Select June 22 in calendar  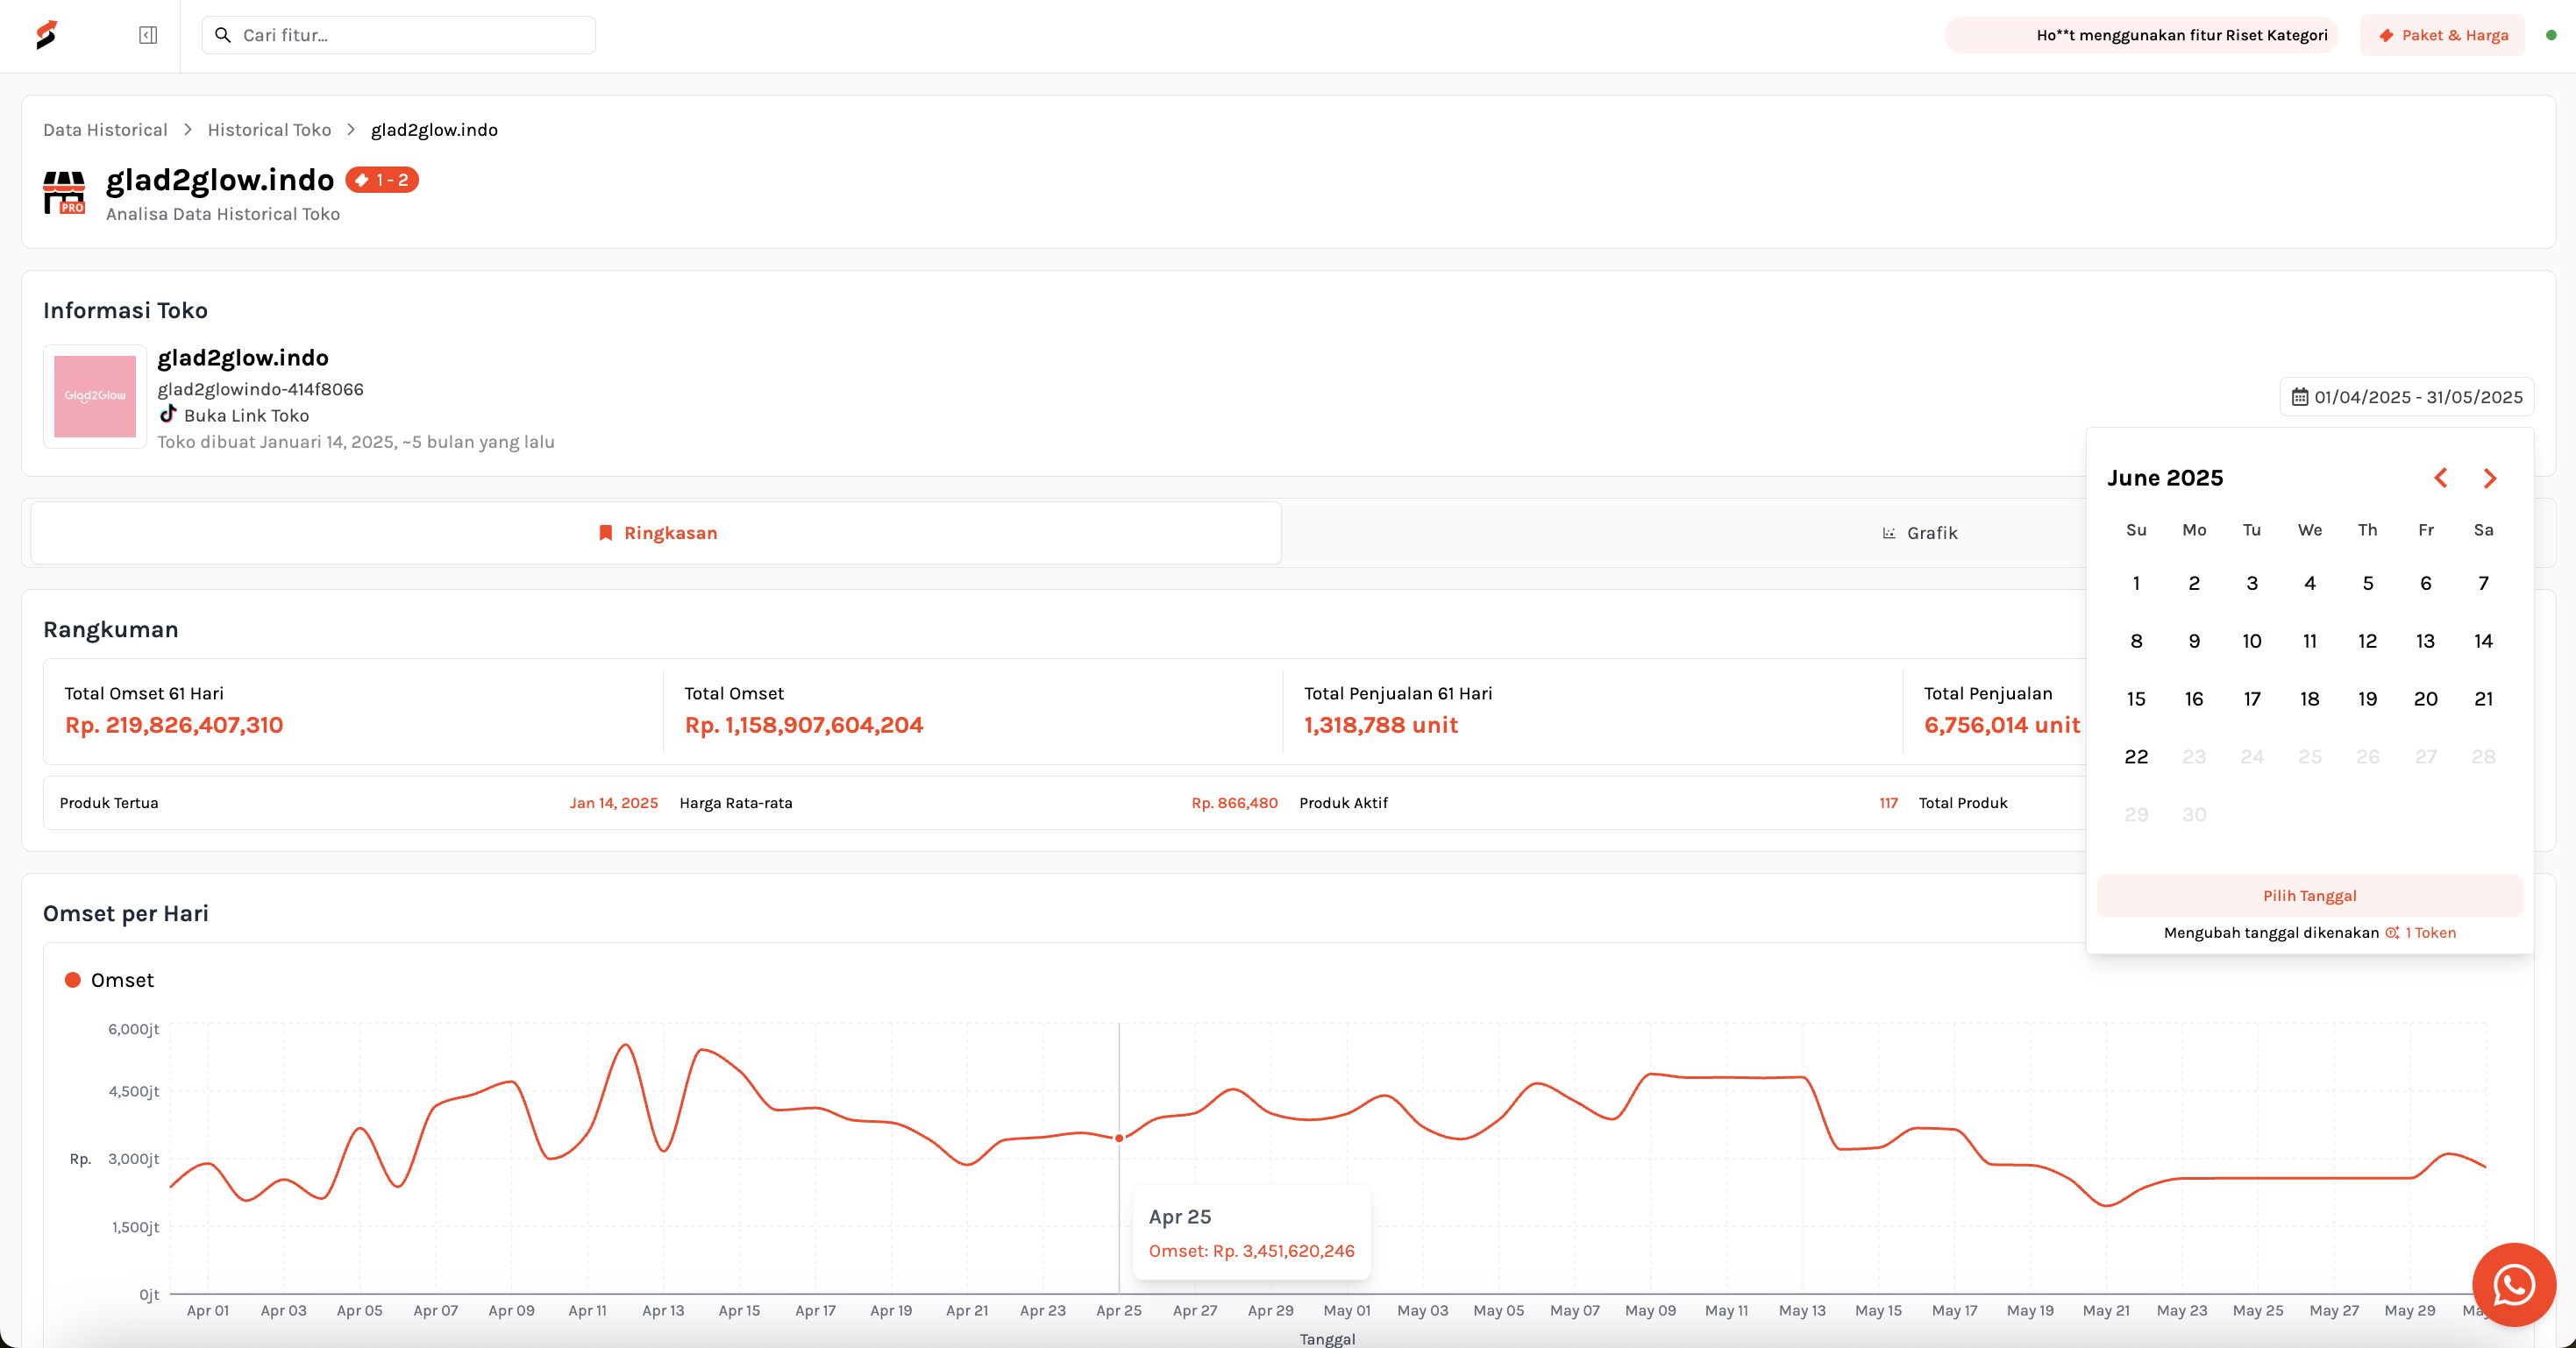(x=2136, y=757)
